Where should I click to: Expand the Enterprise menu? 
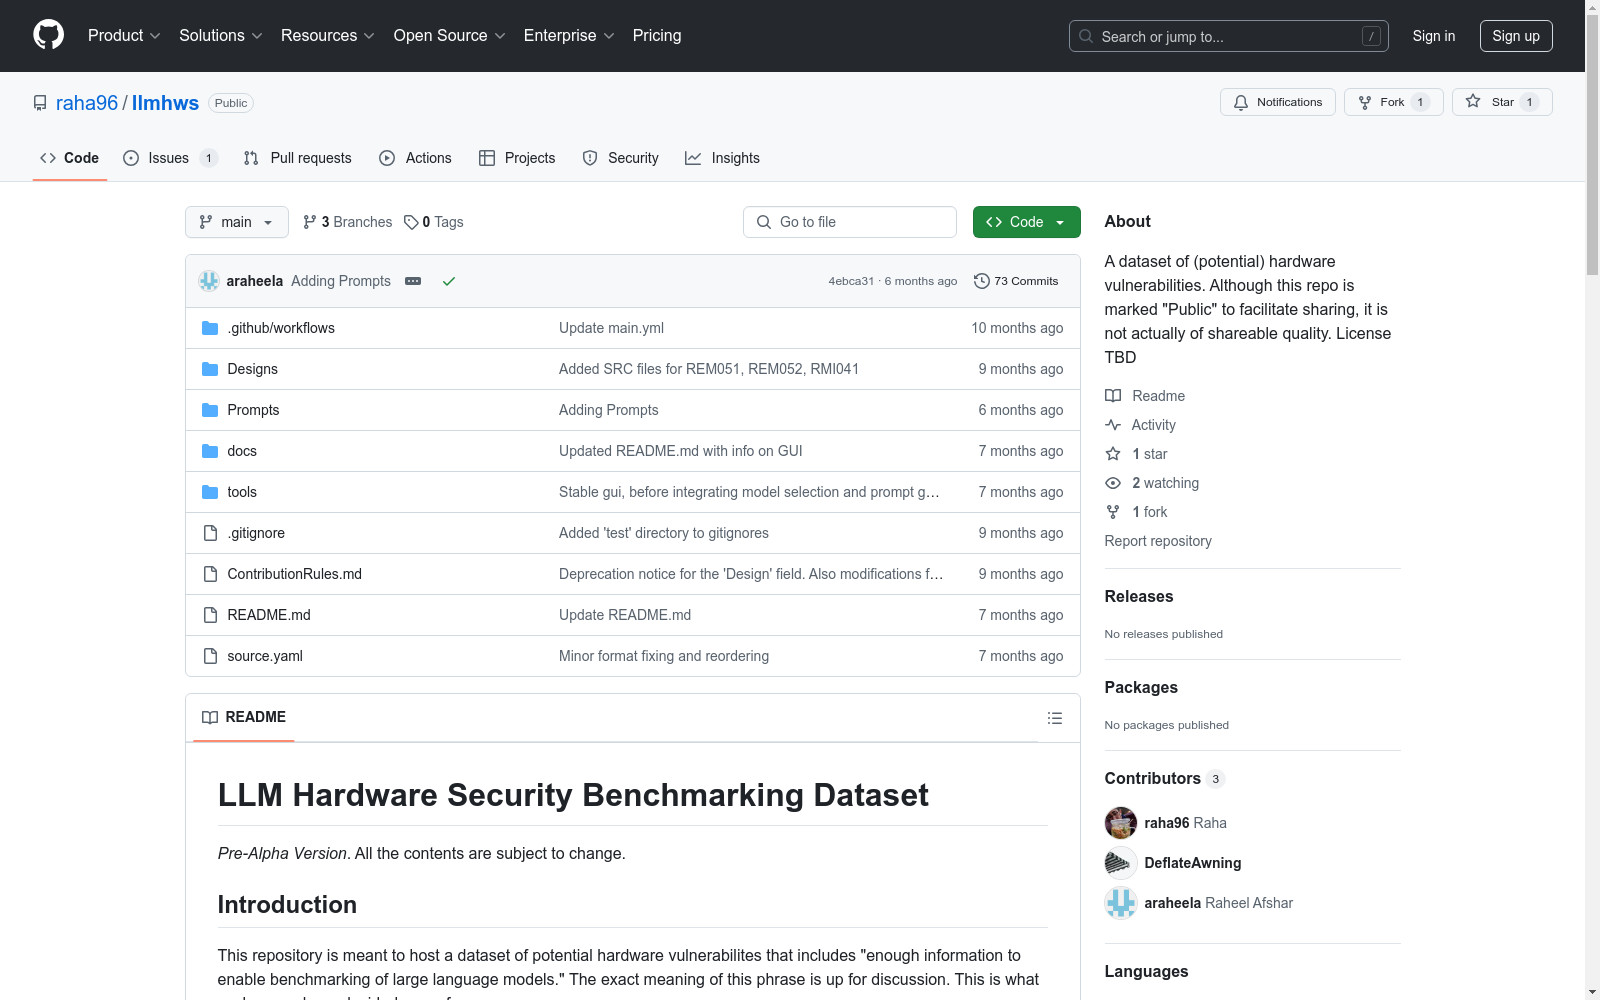tap(569, 36)
